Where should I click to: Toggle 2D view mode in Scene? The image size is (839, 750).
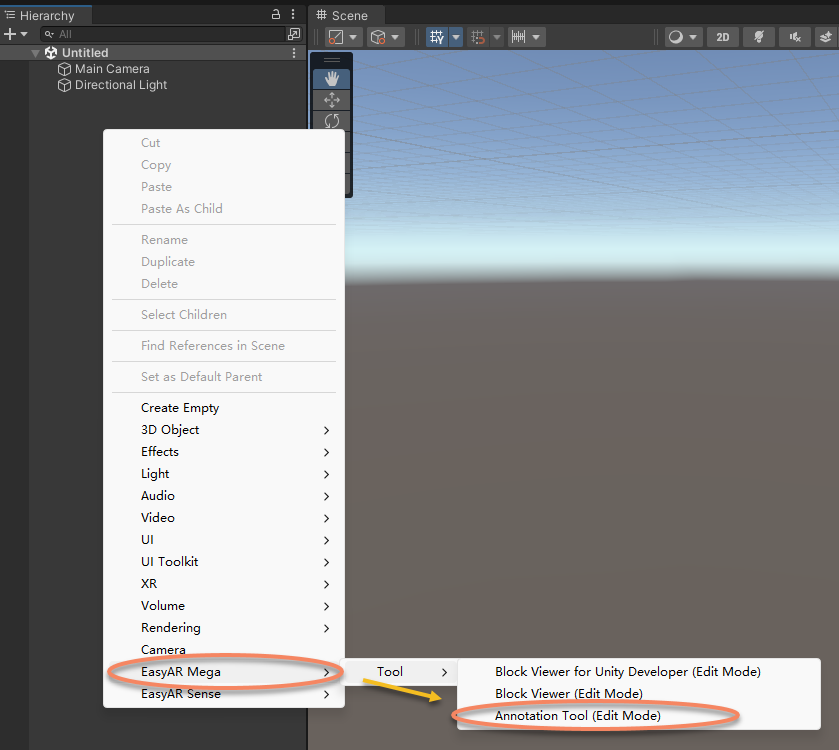(722, 37)
